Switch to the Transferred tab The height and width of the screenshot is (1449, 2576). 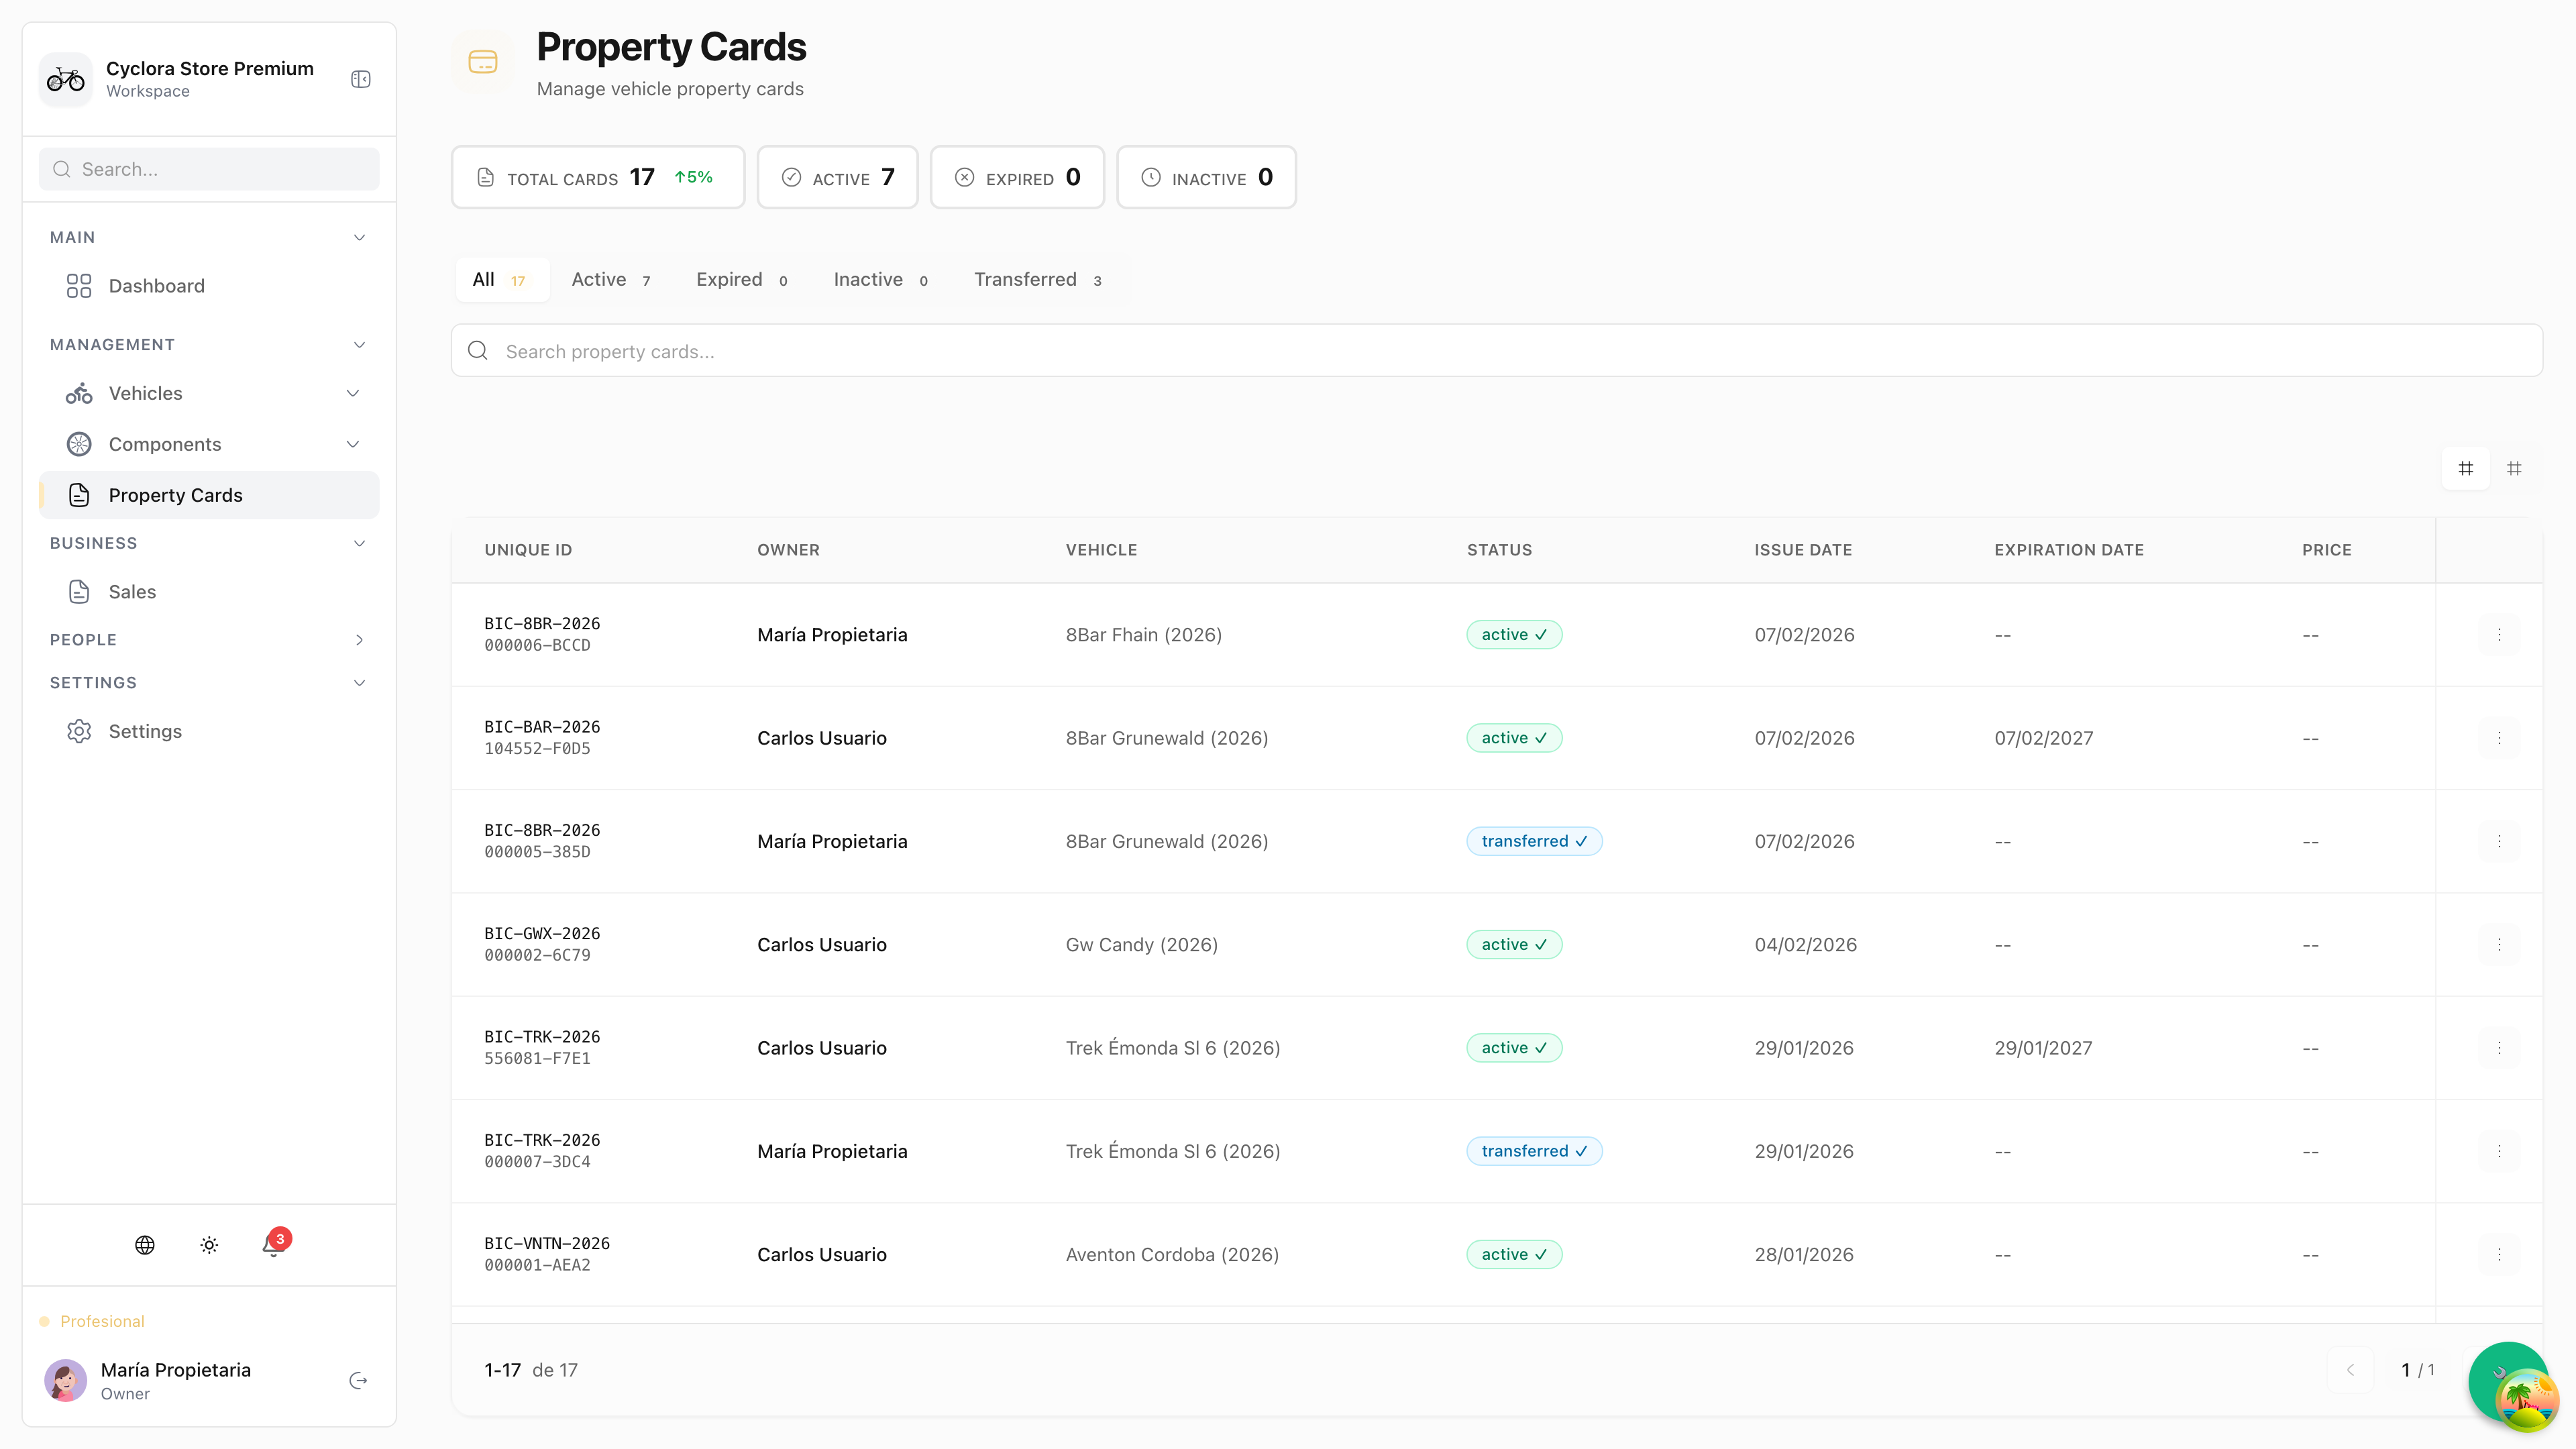(x=1037, y=280)
